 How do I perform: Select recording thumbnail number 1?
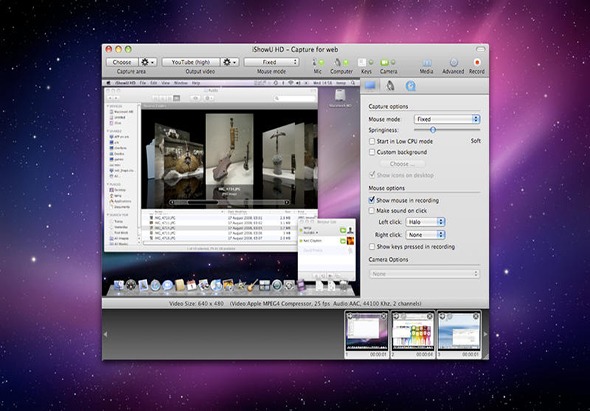(366, 334)
